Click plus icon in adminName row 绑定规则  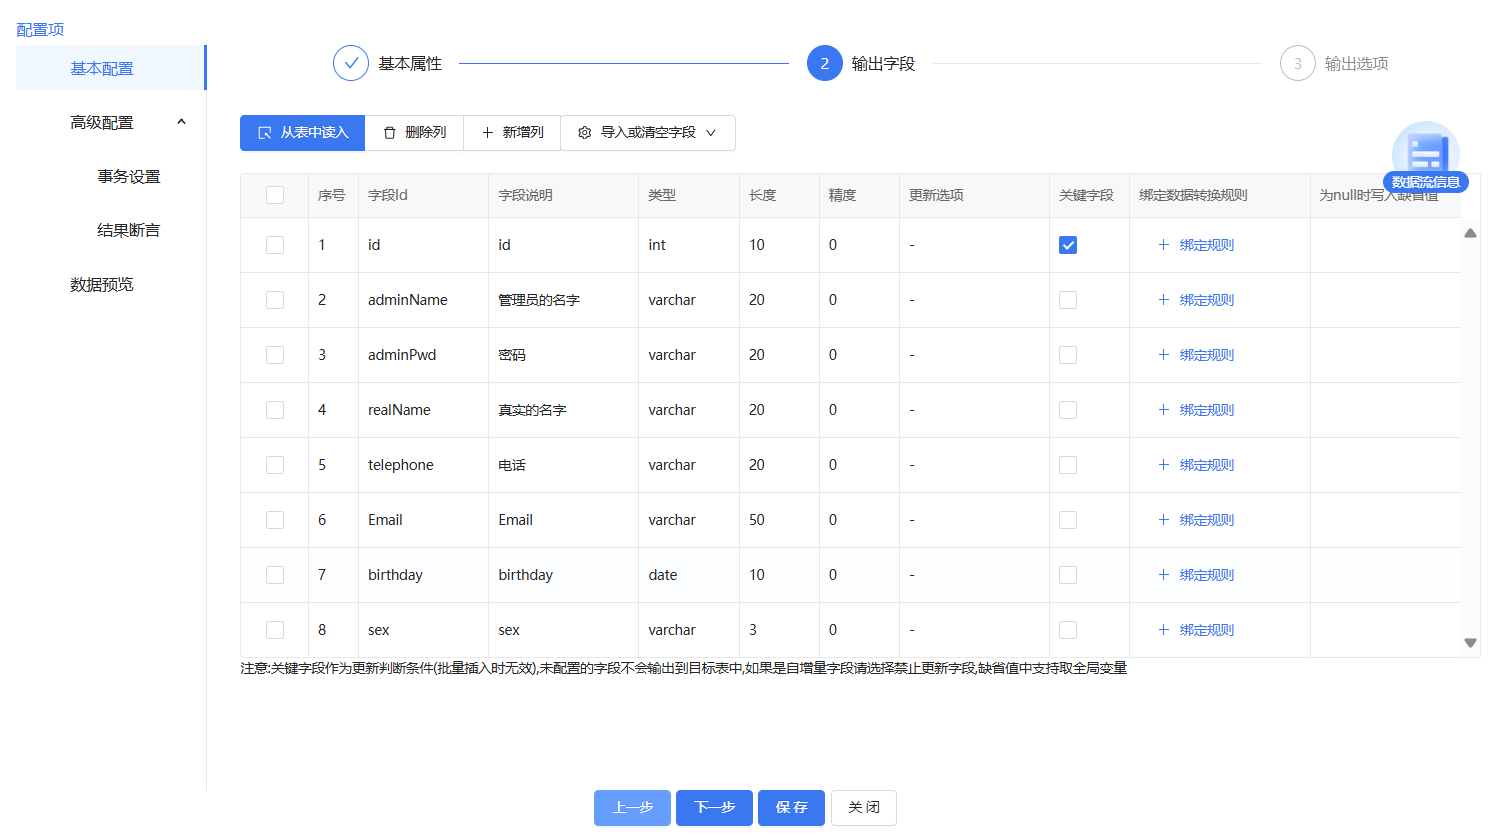[x=1163, y=300]
